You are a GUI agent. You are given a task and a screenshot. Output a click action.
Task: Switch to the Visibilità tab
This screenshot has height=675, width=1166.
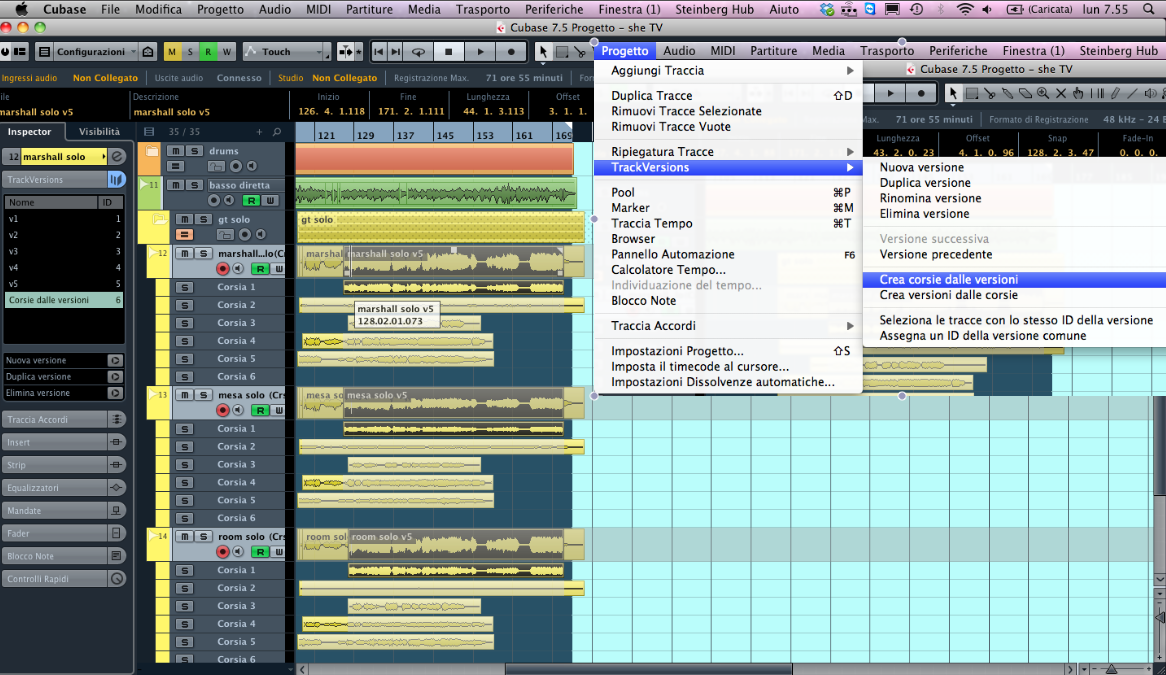click(x=99, y=132)
